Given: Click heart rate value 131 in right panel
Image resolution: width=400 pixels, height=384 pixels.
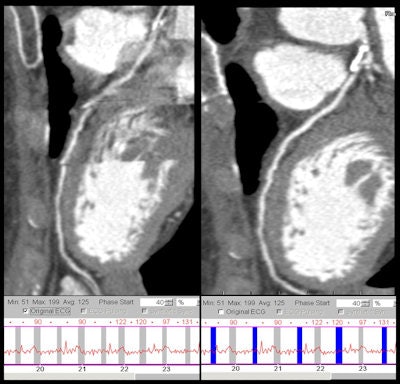Looking at the screenshot, I should (x=384, y=322).
